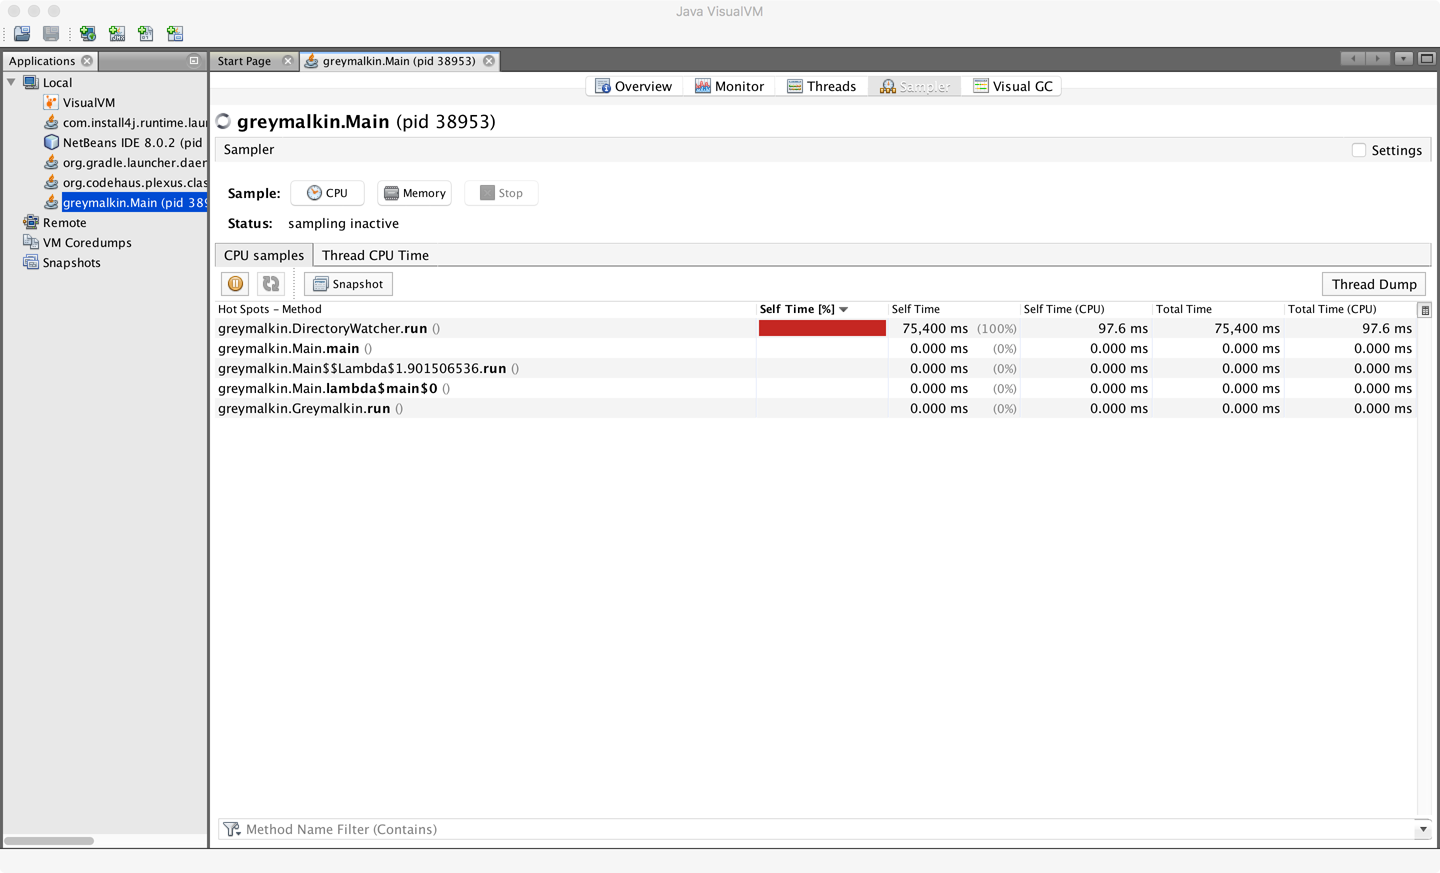Open the method filter history dropdown
Image resolution: width=1440 pixels, height=873 pixels.
pyautogui.click(x=1423, y=829)
